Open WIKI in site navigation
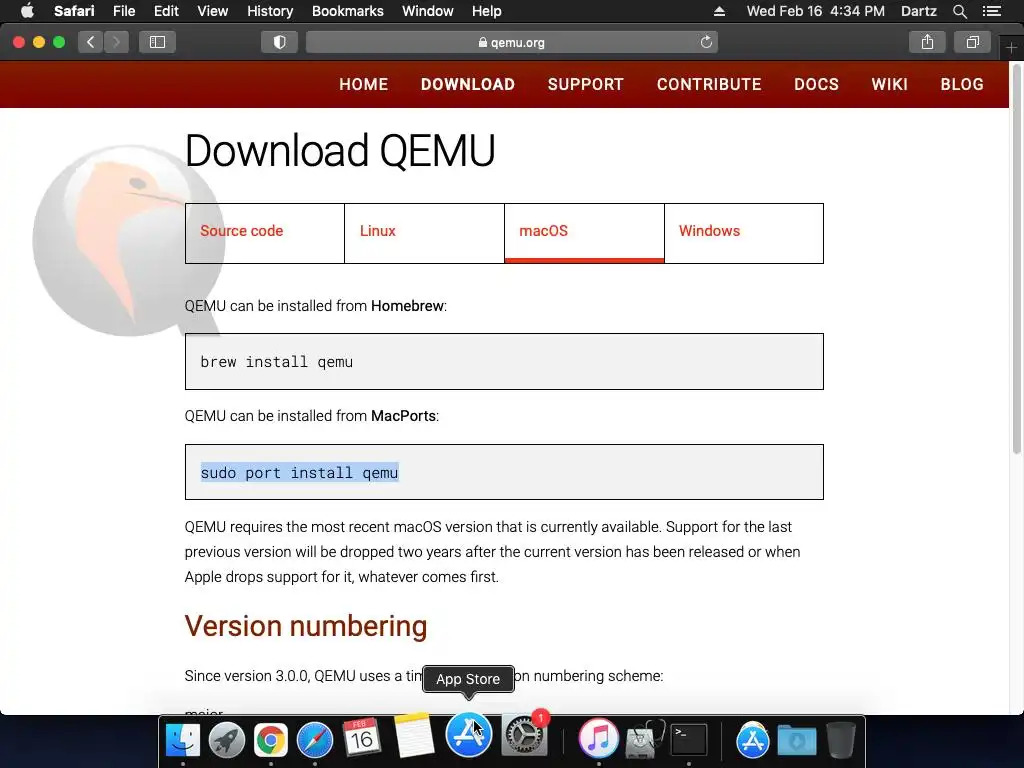 point(889,84)
